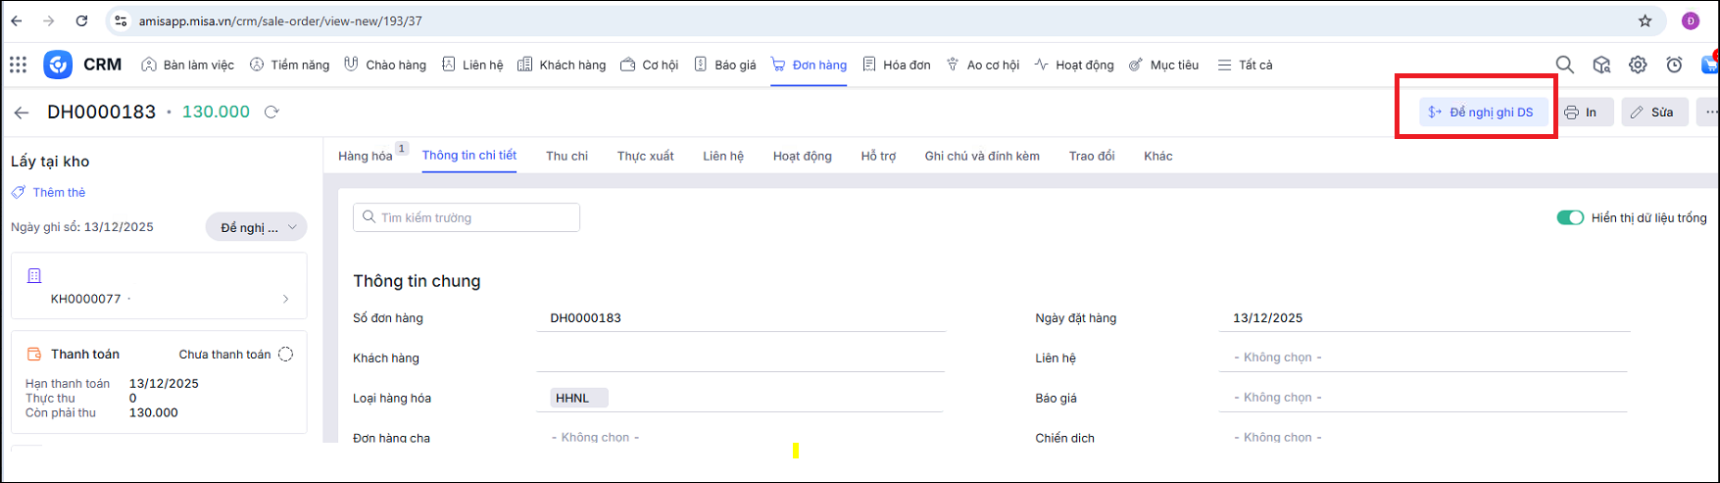Image resolution: width=1720 pixels, height=483 pixels.
Task: Open the Hóa đơn module
Action: tap(896, 65)
